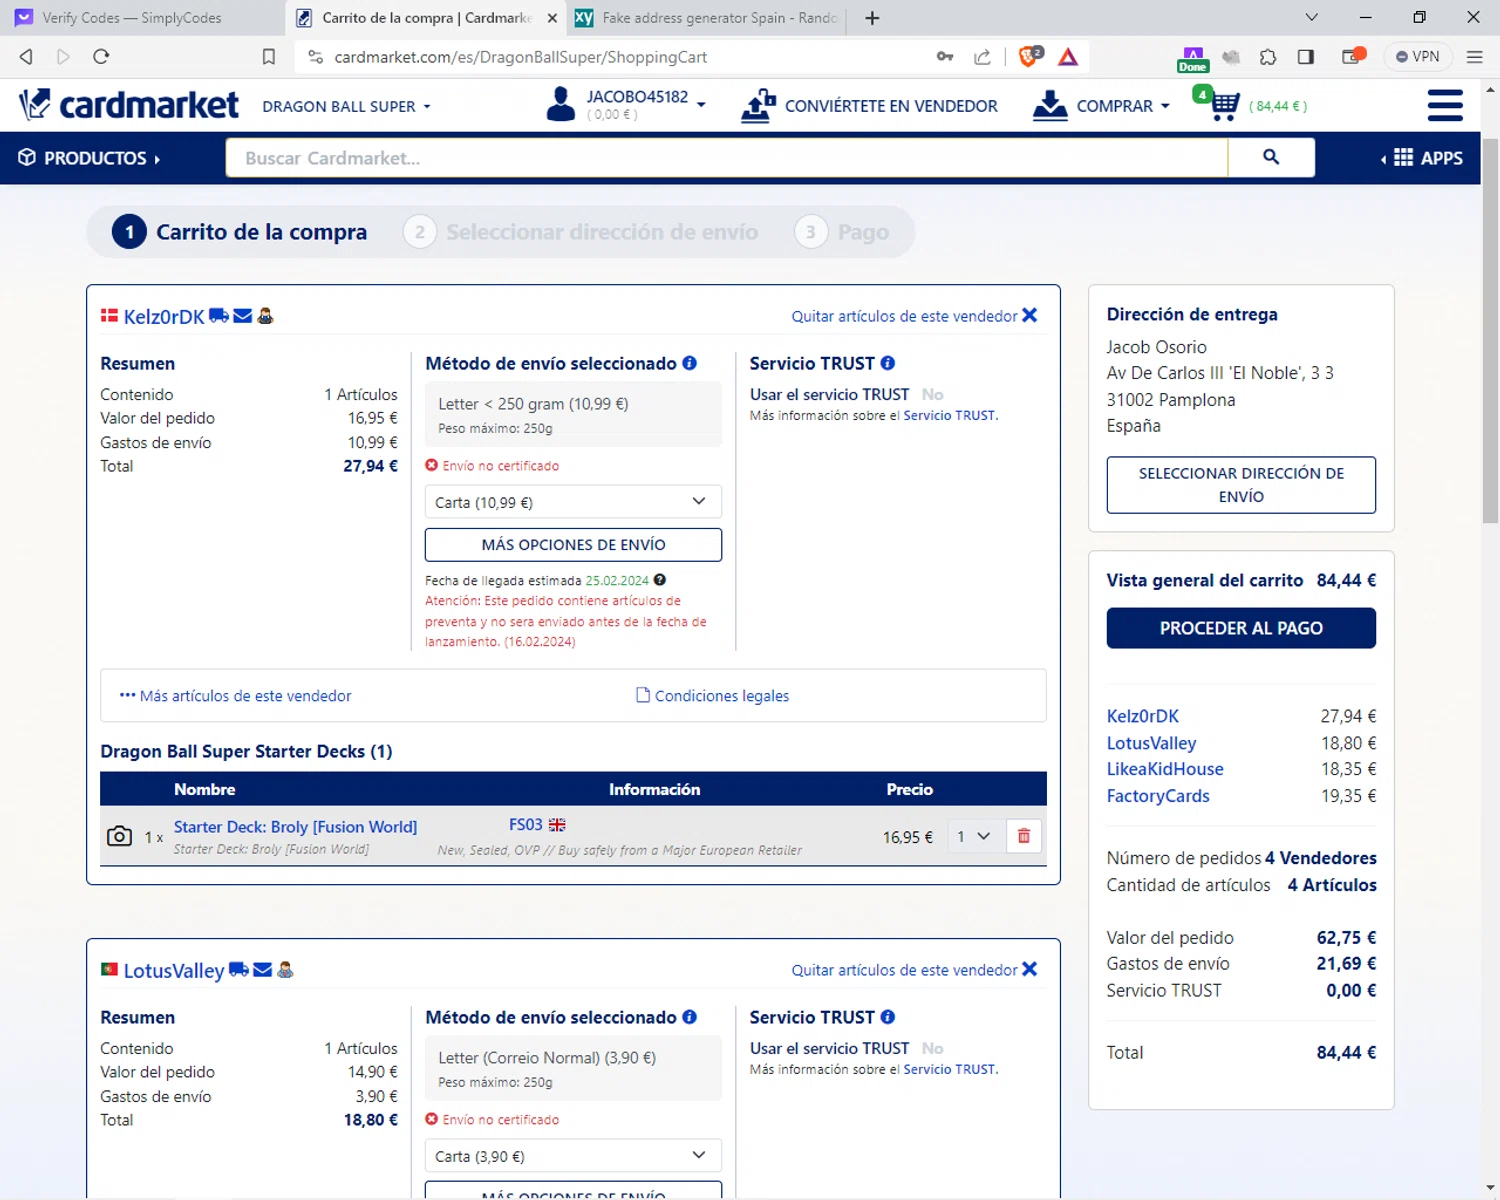Click the FS03 expansion link
Image resolution: width=1500 pixels, height=1200 pixels.
click(x=526, y=825)
